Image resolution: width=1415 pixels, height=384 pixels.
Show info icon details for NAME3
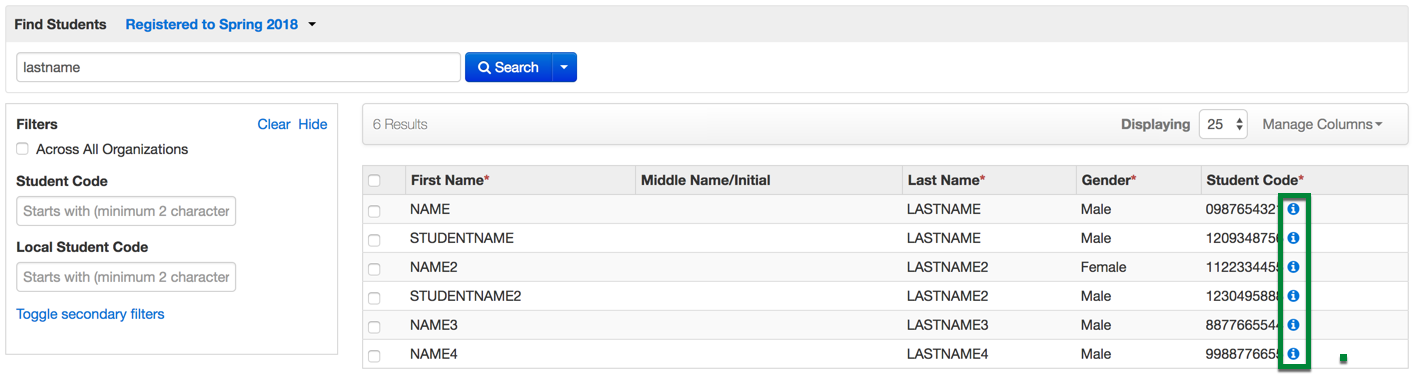(1293, 325)
